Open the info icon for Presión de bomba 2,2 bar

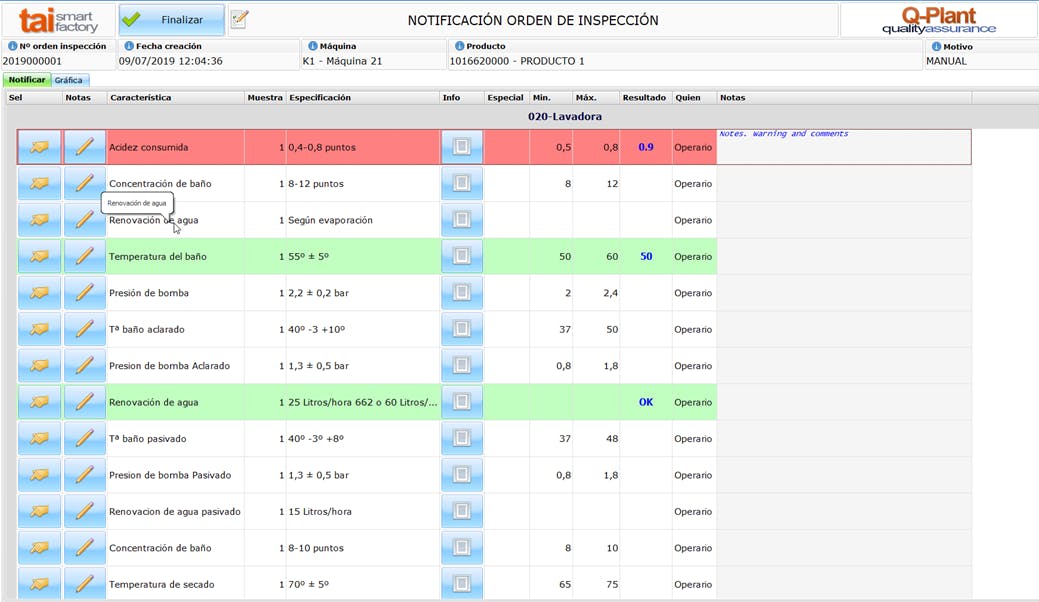pos(462,293)
